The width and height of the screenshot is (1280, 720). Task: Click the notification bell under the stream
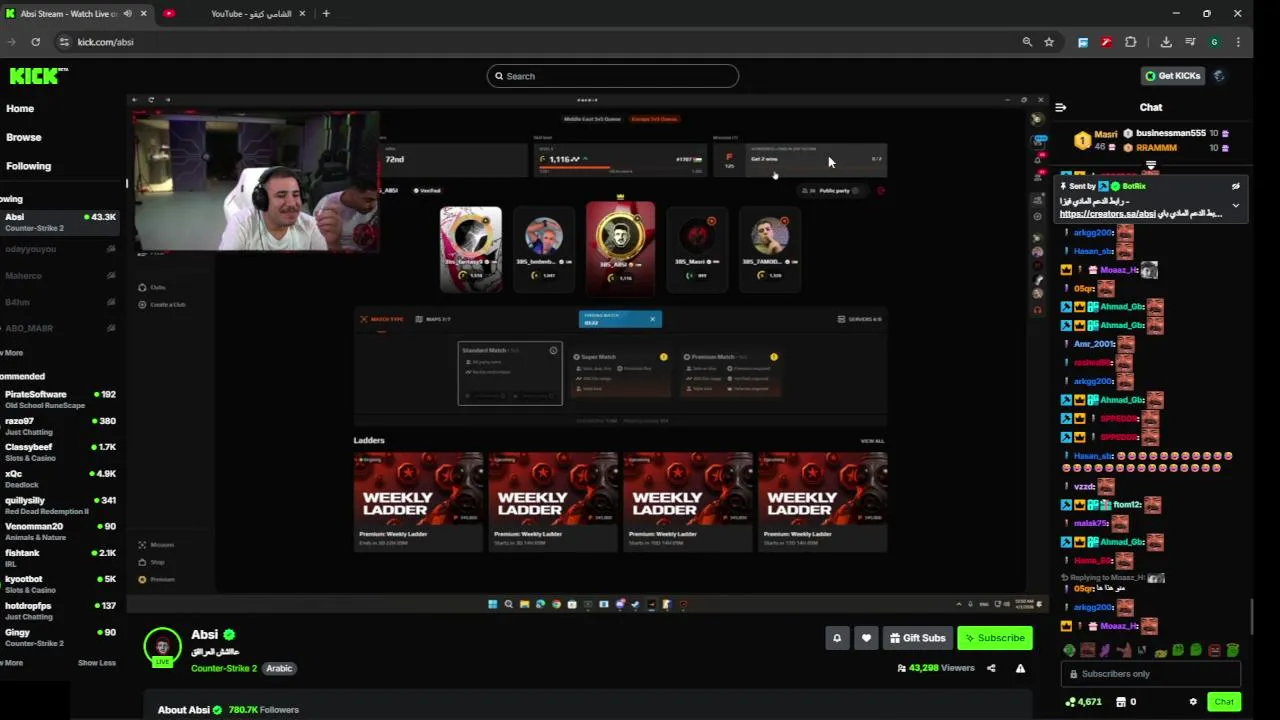[837, 638]
